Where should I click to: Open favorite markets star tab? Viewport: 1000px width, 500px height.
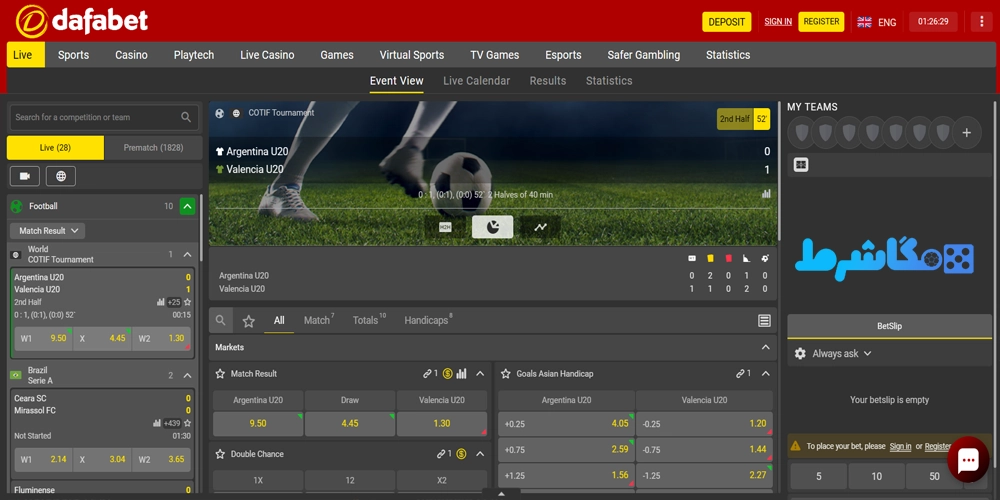(x=249, y=321)
